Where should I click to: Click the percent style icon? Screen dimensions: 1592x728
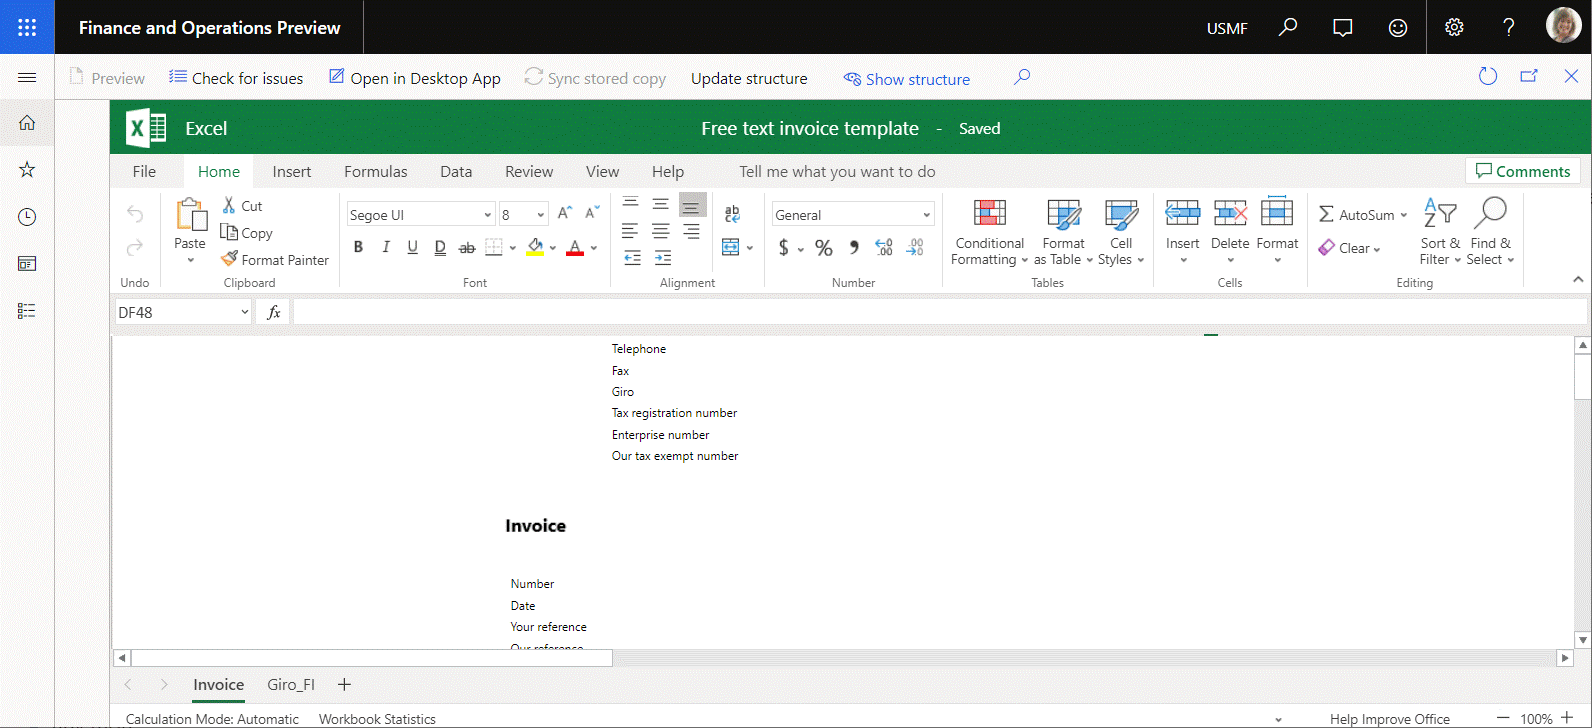pos(823,248)
